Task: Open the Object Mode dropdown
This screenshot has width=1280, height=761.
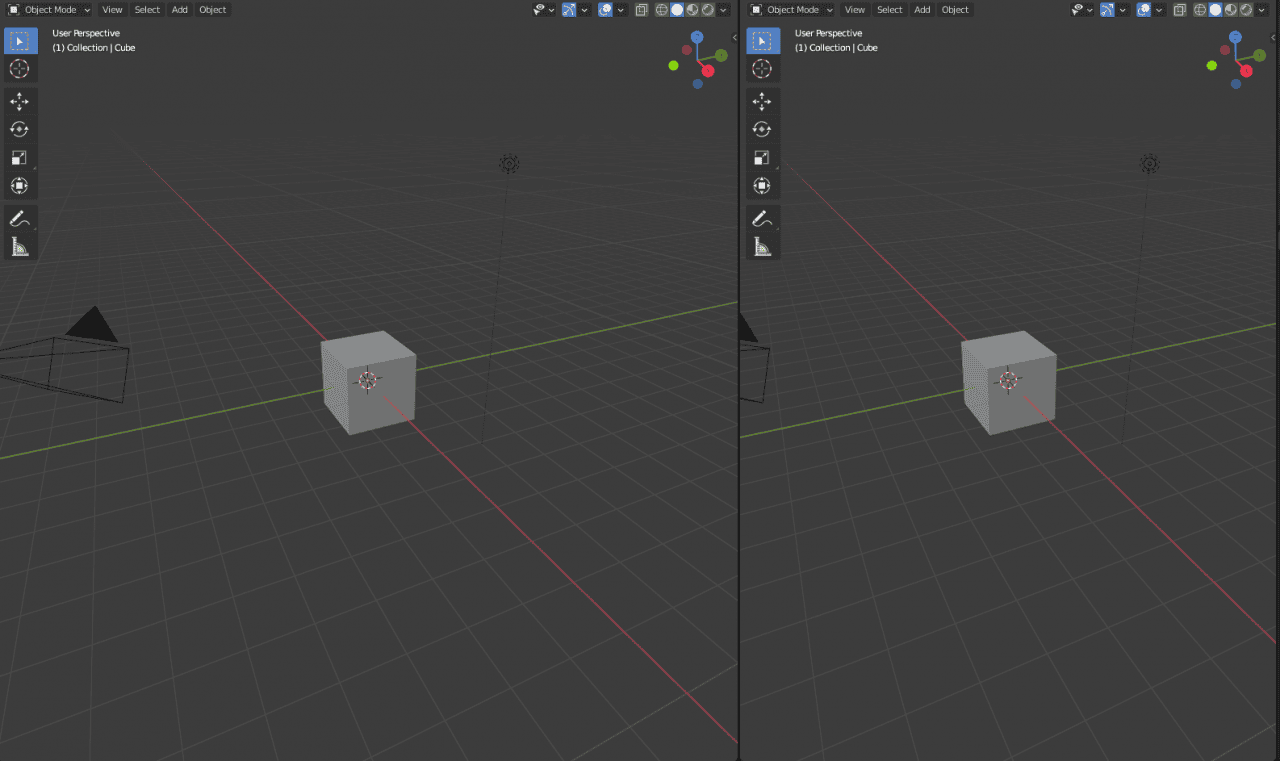Action: [x=49, y=9]
